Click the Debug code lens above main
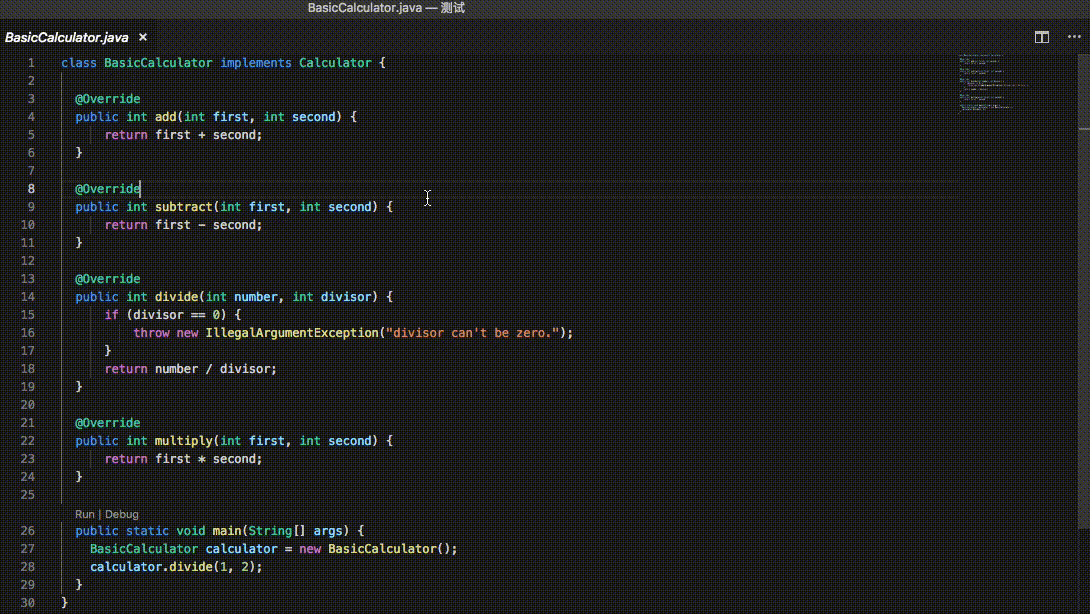Viewport: 1090px width, 614px height. click(122, 514)
